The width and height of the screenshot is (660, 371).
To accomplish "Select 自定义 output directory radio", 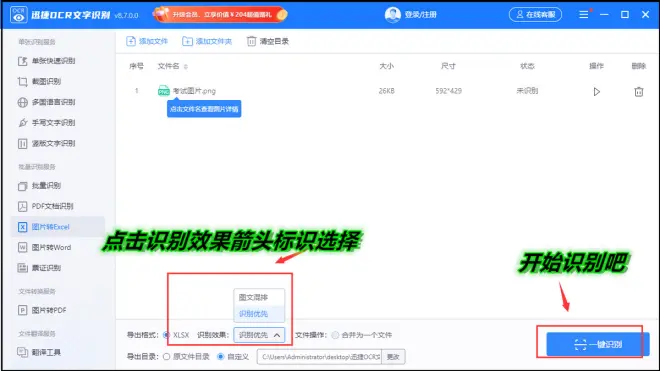I will coord(221,357).
